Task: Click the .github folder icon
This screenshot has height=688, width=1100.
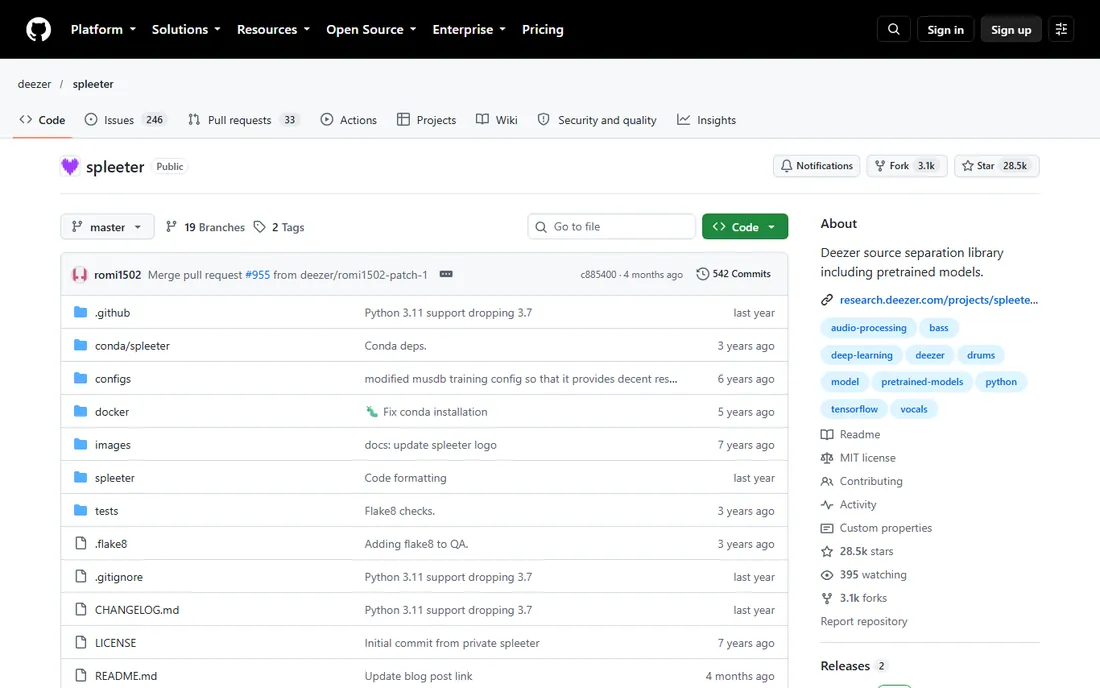Action: coord(81,312)
